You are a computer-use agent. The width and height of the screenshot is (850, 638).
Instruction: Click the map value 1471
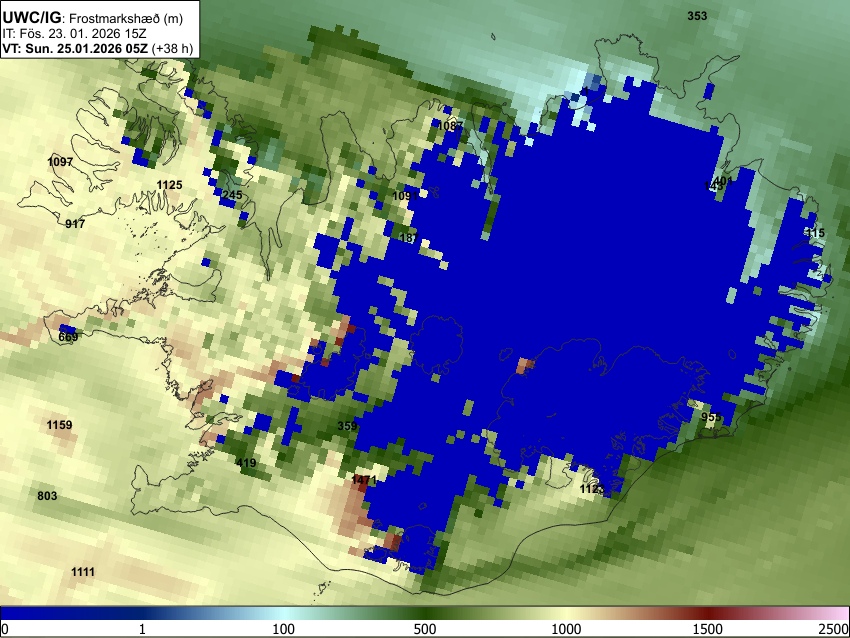[364, 480]
